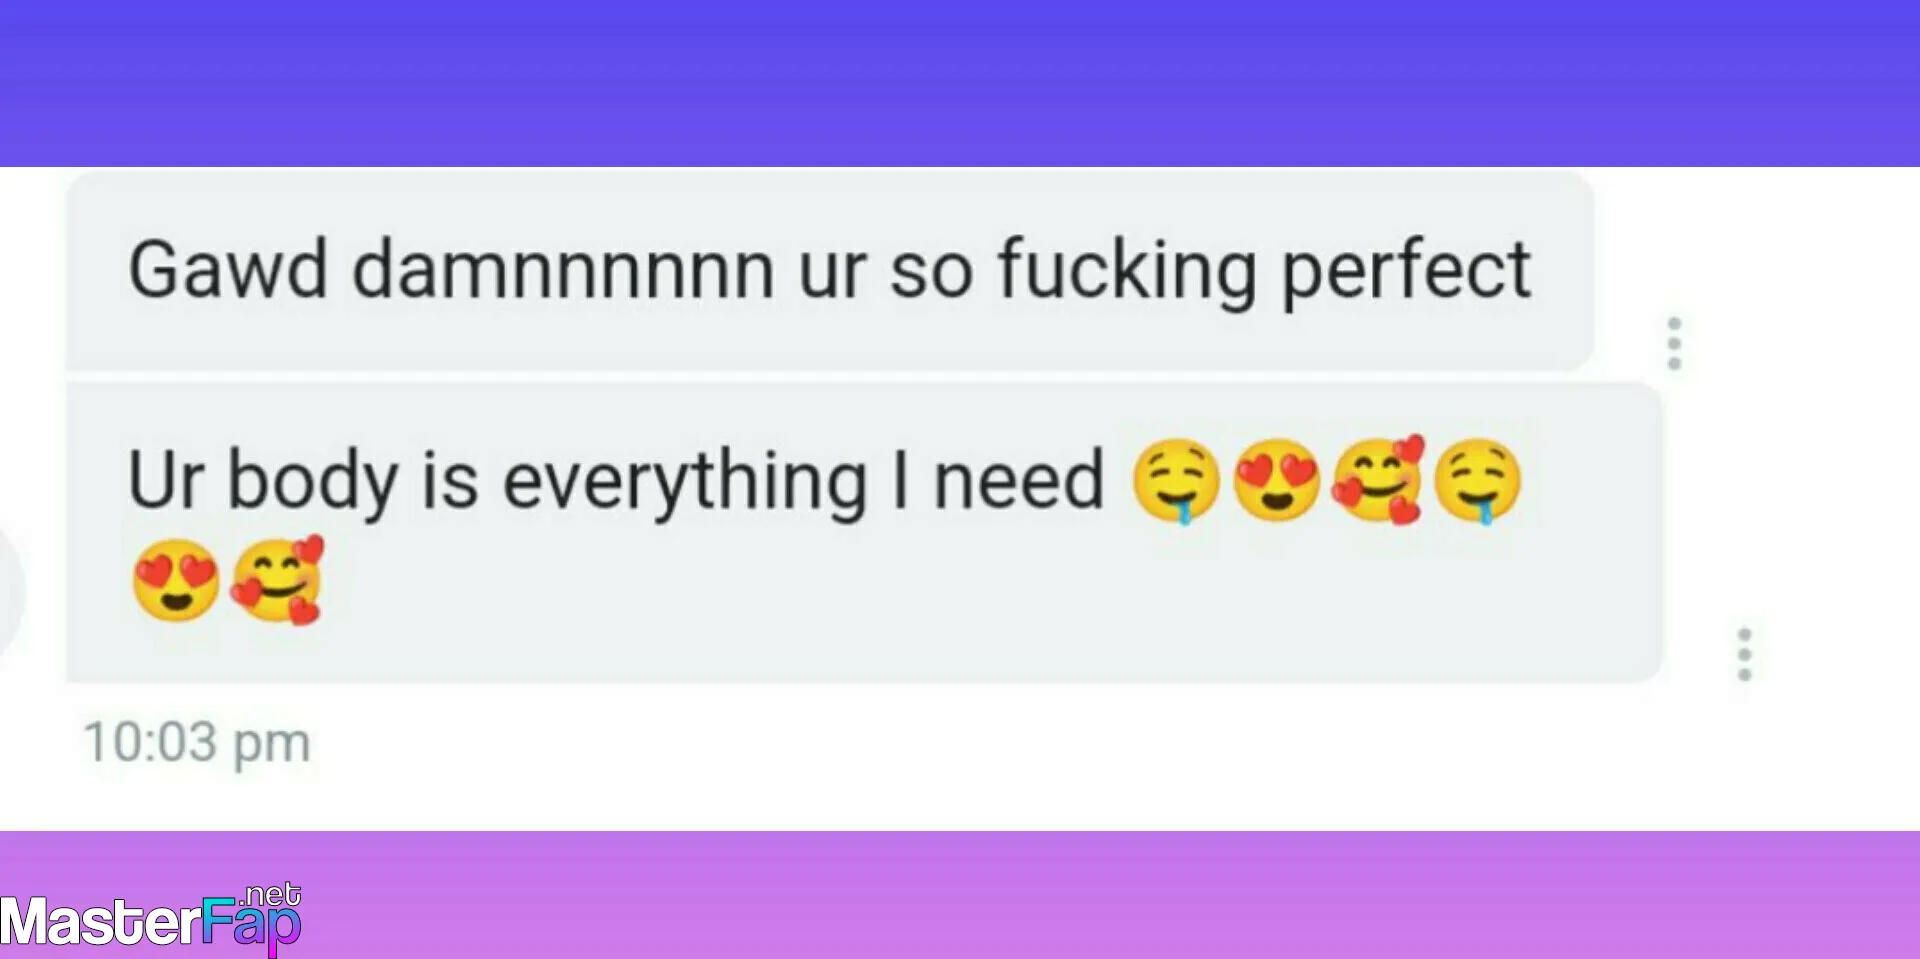The image size is (1920, 959).
Task: Open the three-dot menu beside the "Gawd damnnnnnn" message
Action: coord(1674,343)
